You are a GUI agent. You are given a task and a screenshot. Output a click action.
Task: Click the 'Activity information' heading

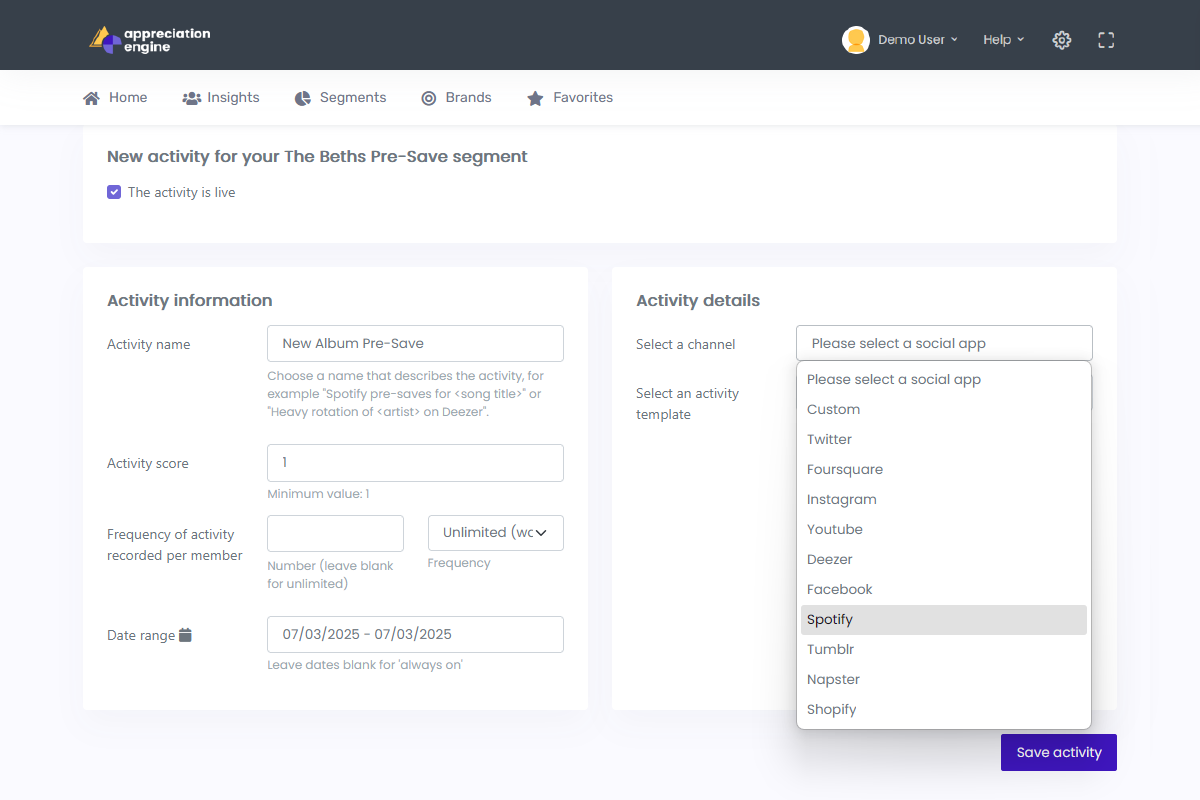coord(190,300)
